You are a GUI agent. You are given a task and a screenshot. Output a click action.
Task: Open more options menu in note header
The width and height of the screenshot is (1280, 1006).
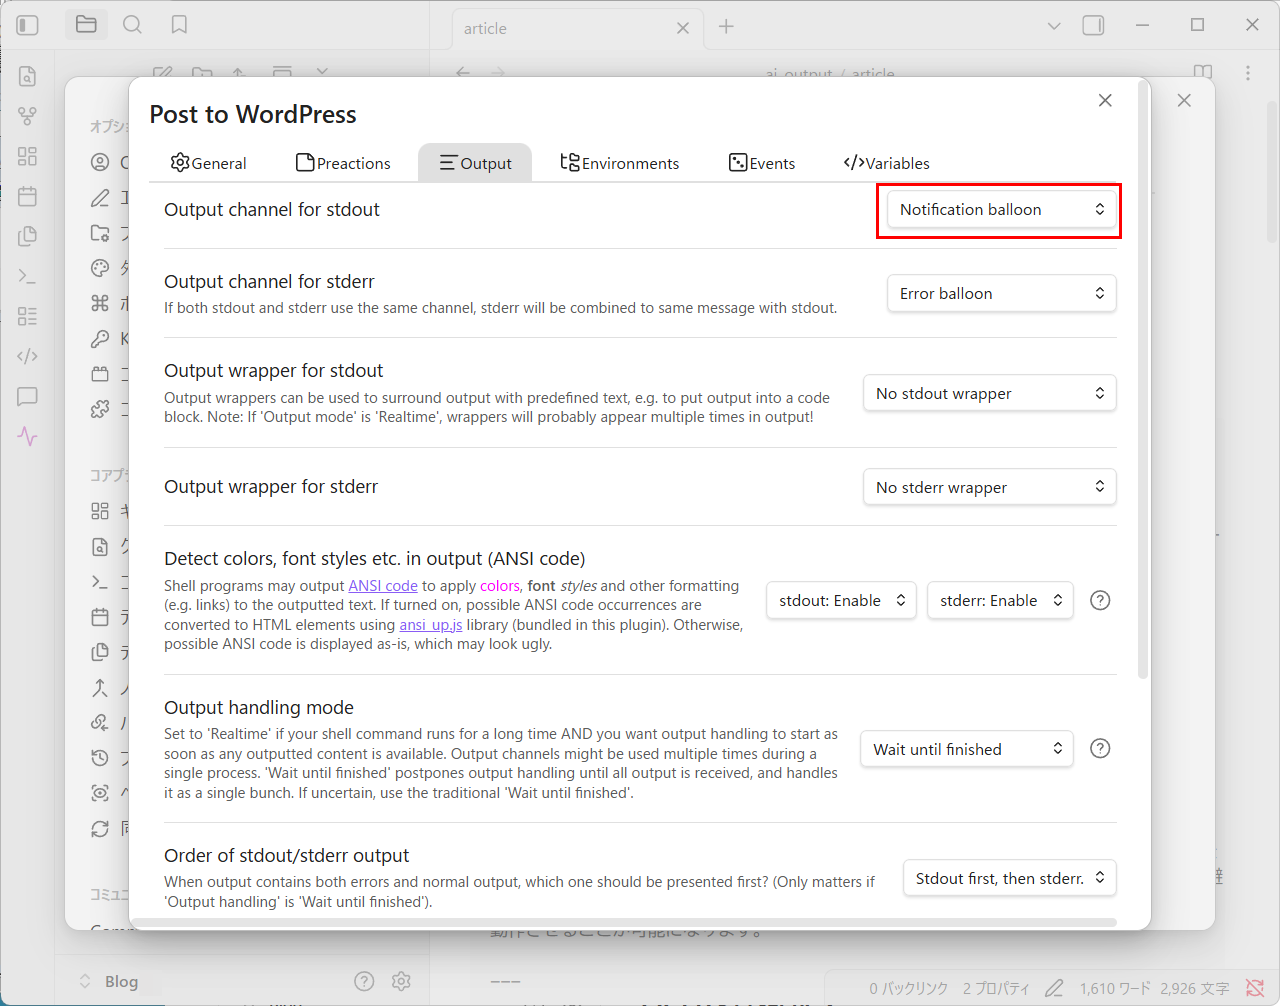coord(1248,73)
